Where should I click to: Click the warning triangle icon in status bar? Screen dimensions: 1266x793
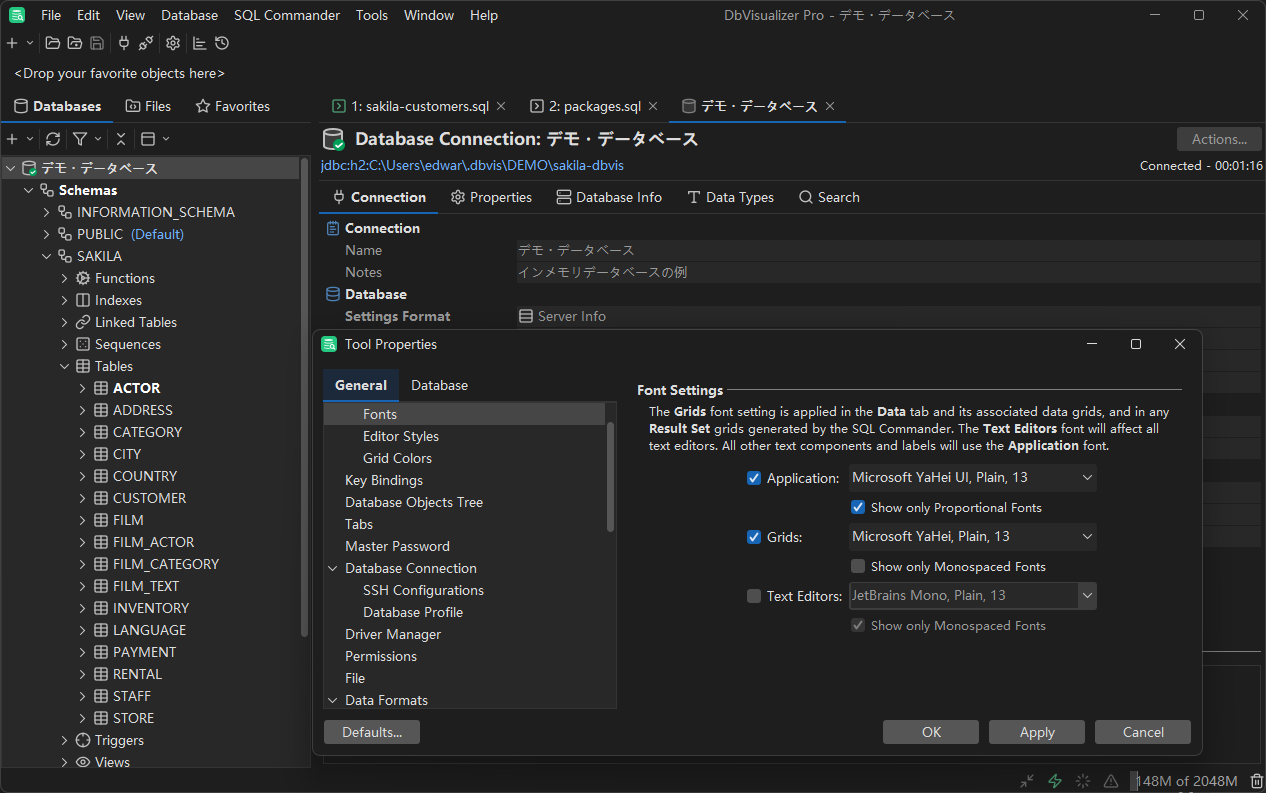click(x=1111, y=781)
